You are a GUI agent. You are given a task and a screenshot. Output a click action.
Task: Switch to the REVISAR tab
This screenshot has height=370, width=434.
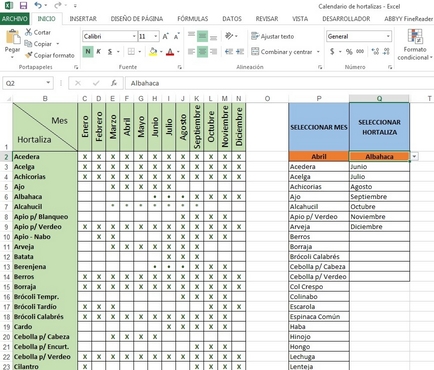point(267,19)
